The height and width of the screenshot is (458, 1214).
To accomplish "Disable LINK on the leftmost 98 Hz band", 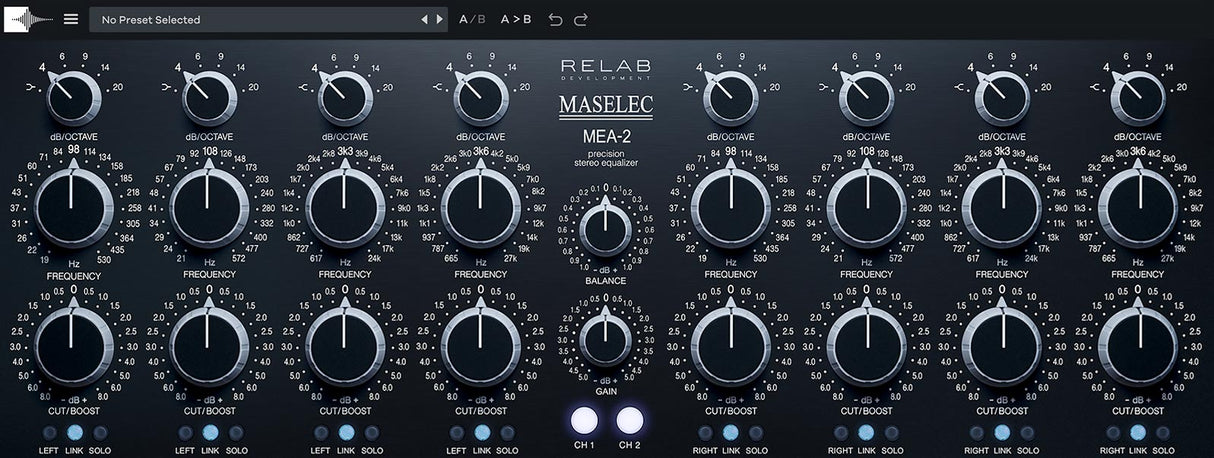I will [74, 433].
